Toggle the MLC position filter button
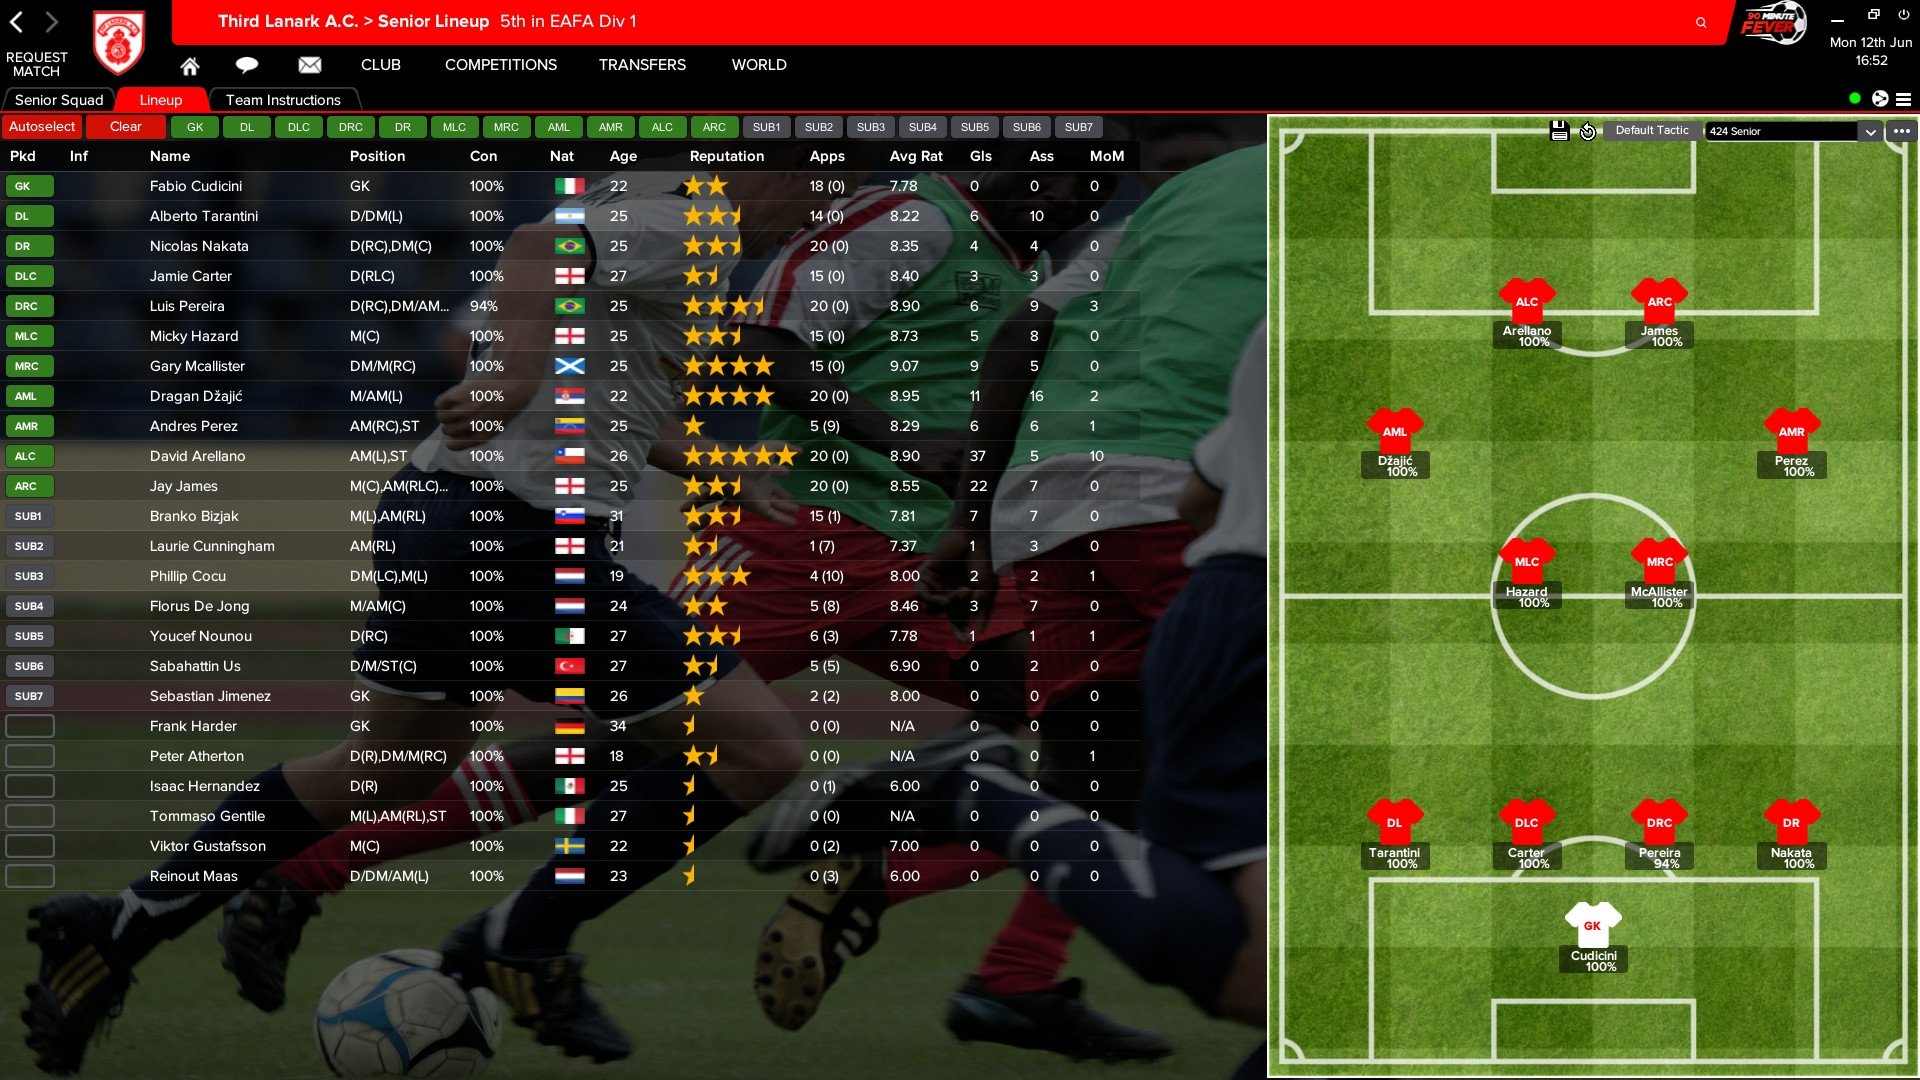 (452, 127)
